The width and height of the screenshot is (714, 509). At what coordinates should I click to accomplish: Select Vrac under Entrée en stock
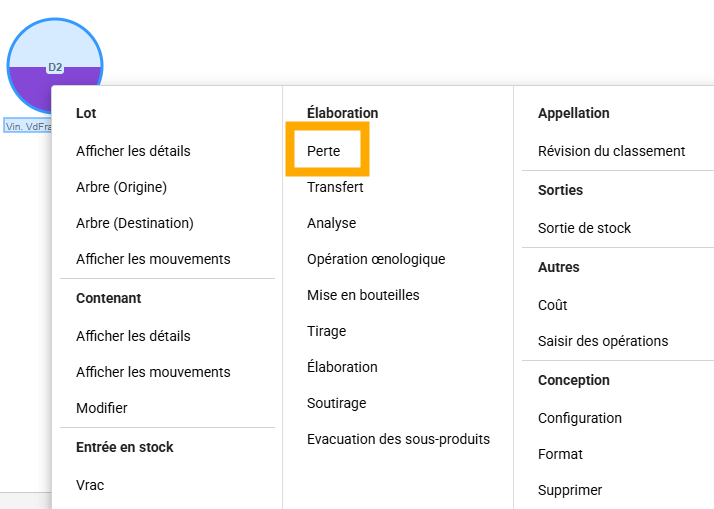pyautogui.click(x=90, y=485)
